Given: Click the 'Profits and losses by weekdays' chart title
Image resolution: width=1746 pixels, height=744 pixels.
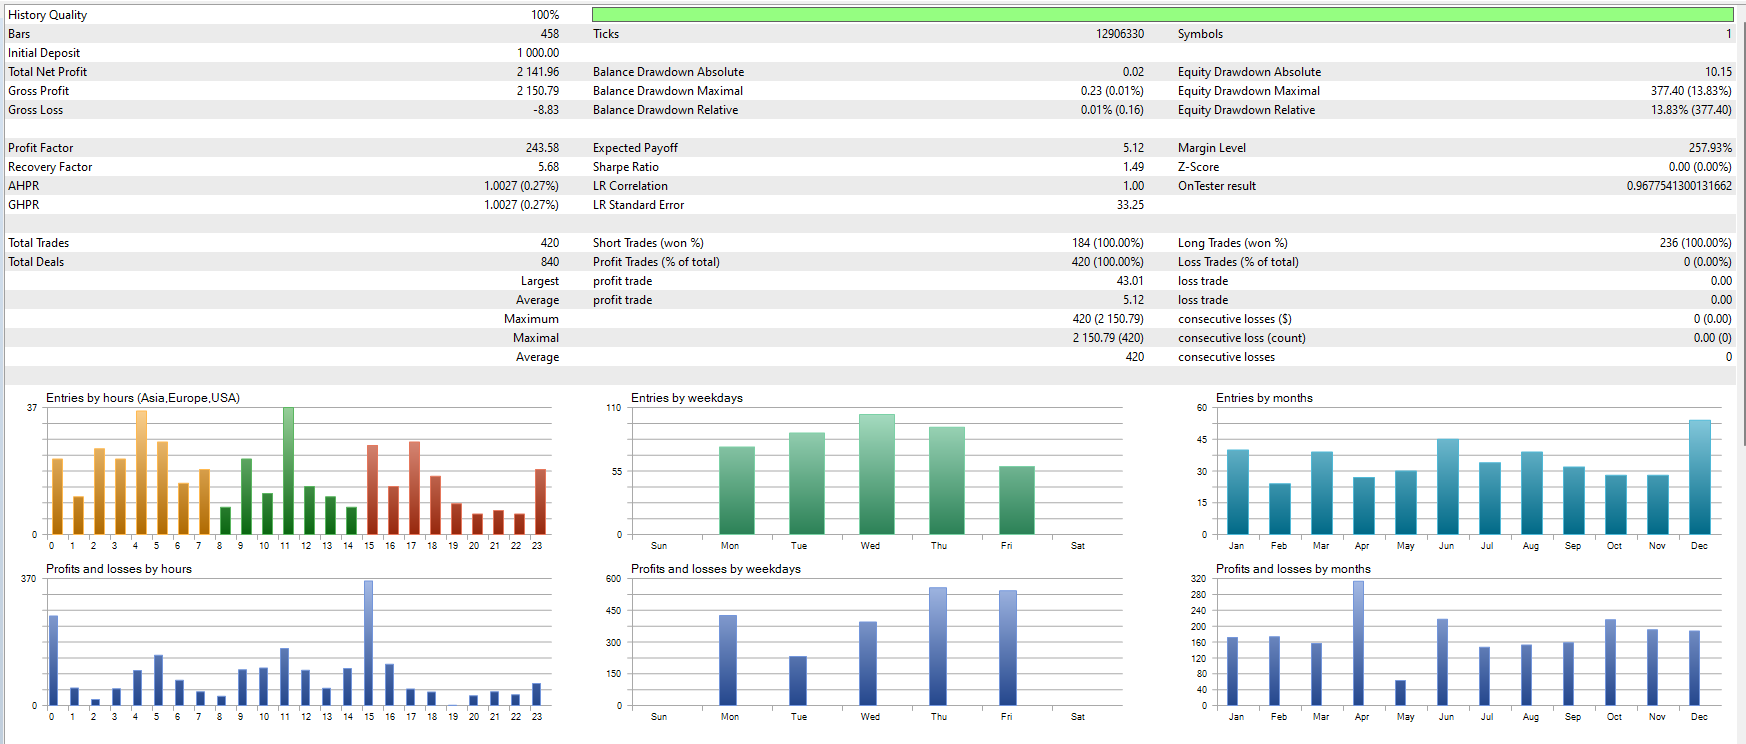Looking at the screenshot, I should tap(716, 569).
